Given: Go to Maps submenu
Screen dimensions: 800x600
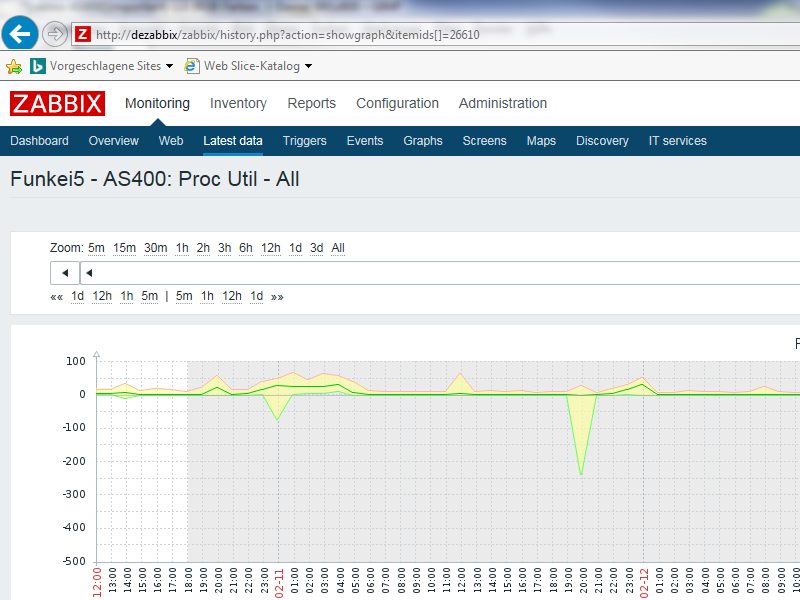Looking at the screenshot, I should coord(541,141).
